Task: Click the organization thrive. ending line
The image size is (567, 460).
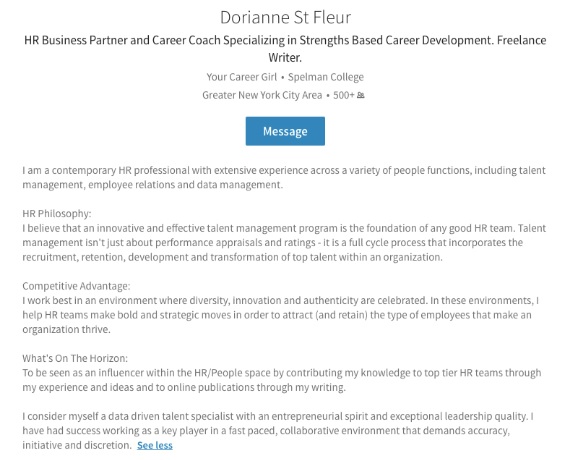Action: click(x=67, y=329)
